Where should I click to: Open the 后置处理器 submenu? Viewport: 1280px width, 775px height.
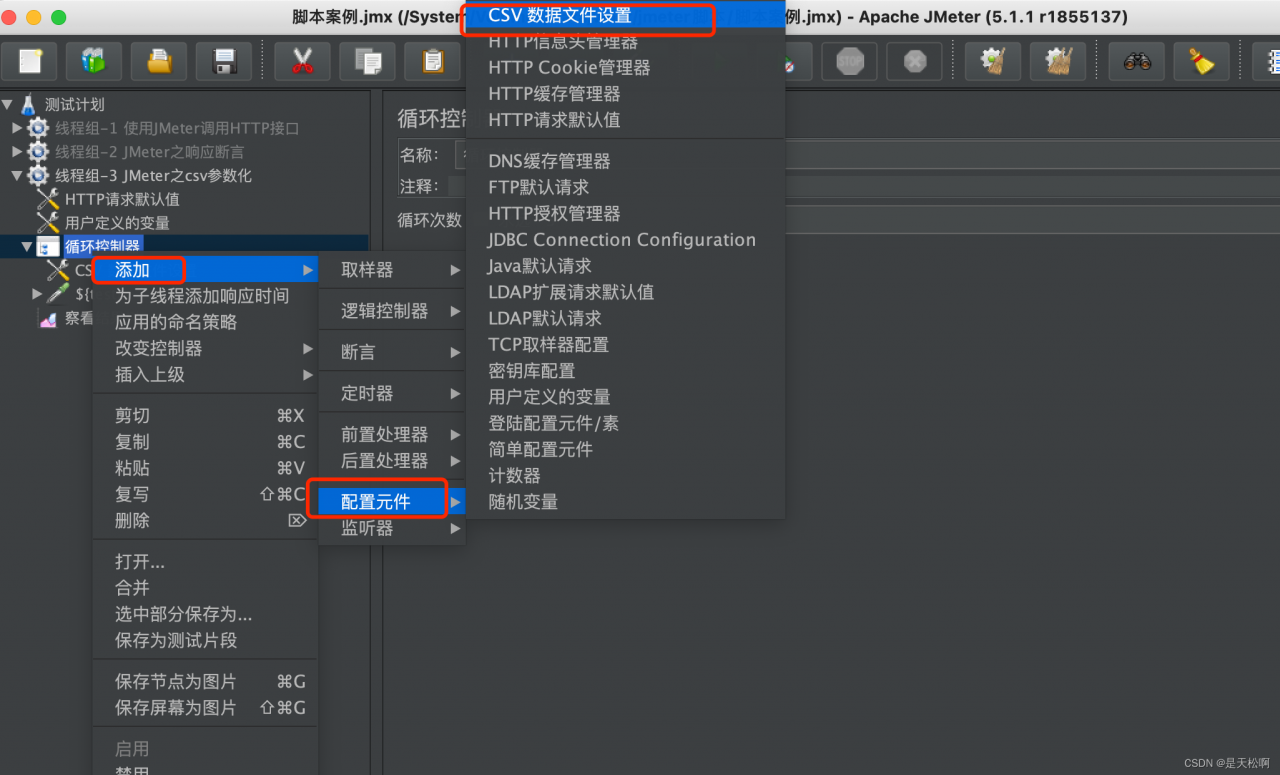tap(392, 460)
